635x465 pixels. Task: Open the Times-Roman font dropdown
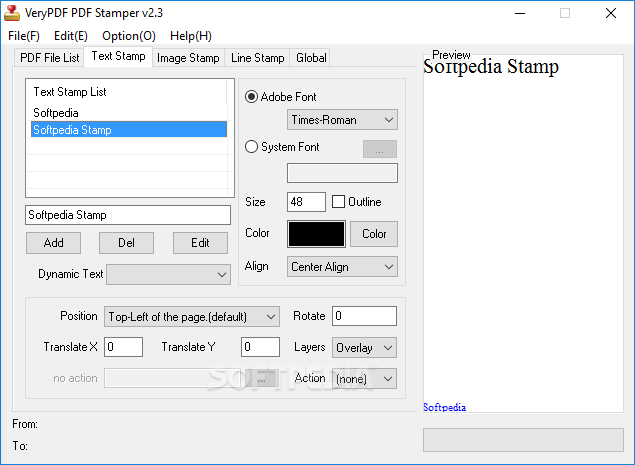pyautogui.click(x=342, y=120)
